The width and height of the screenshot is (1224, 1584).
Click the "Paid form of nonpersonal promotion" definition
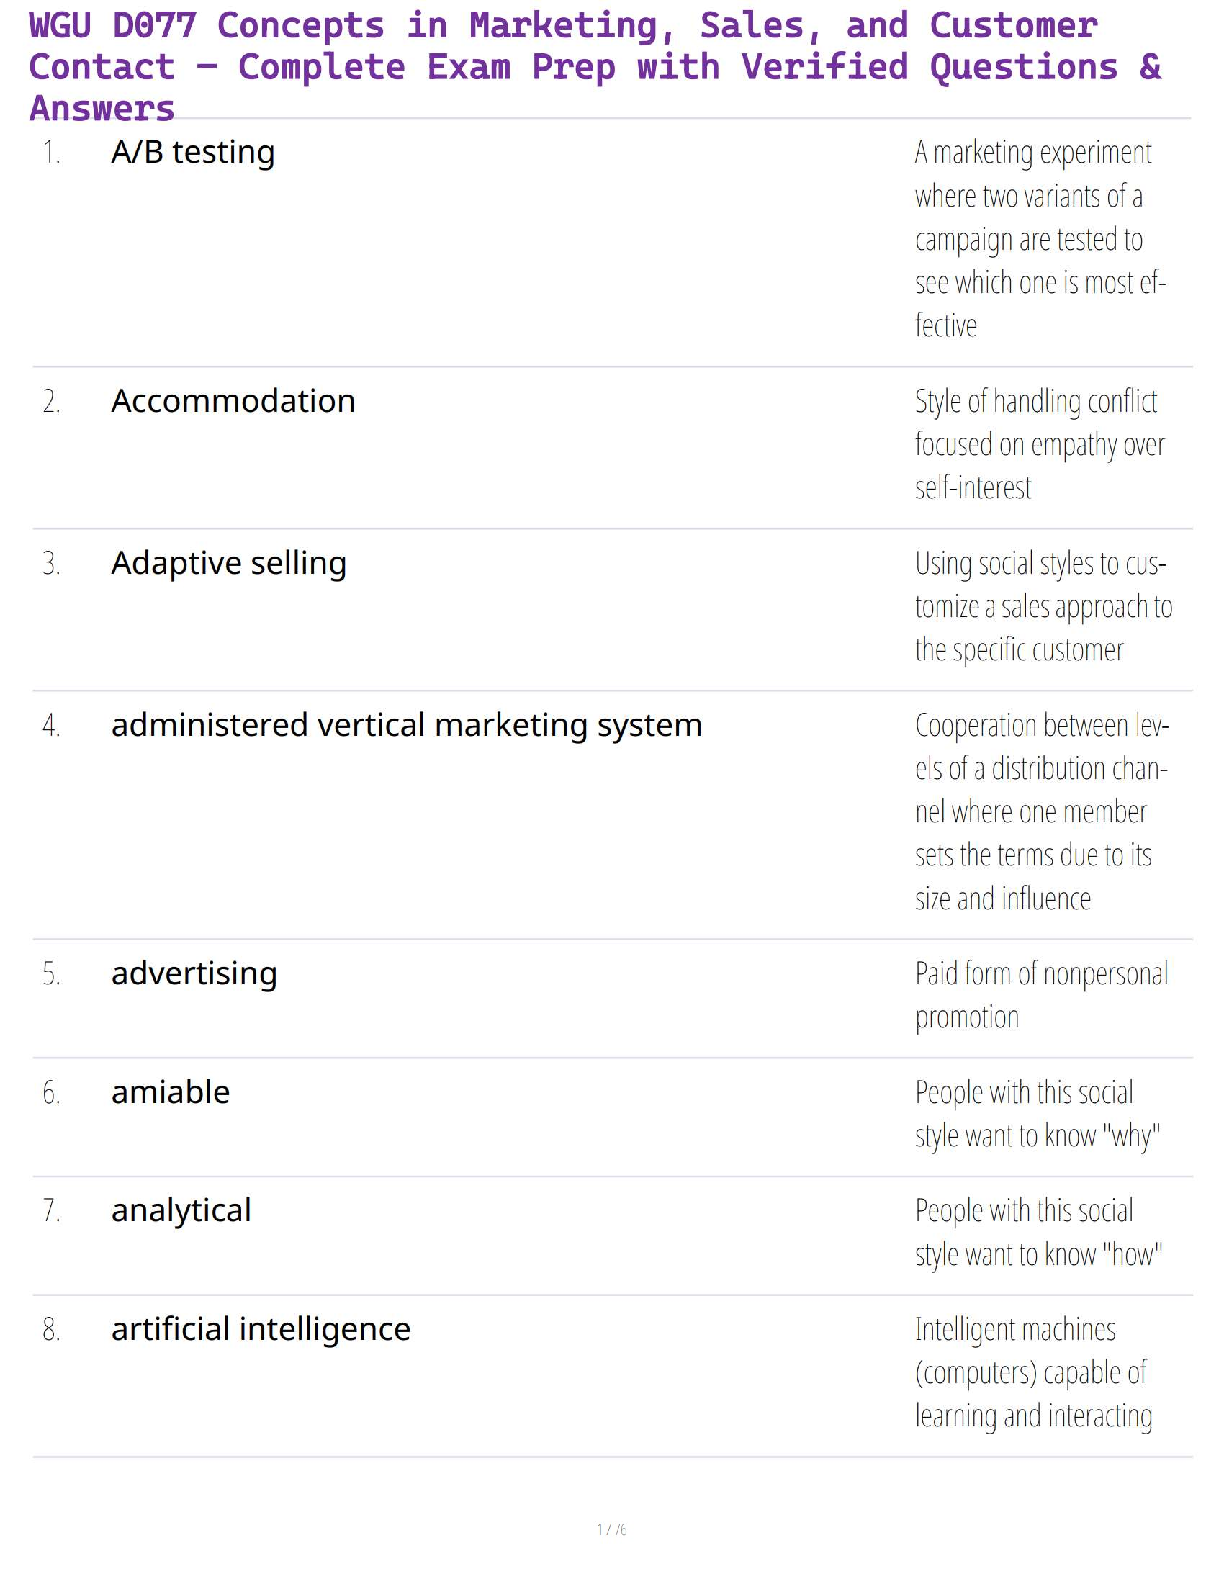(x=1040, y=995)
